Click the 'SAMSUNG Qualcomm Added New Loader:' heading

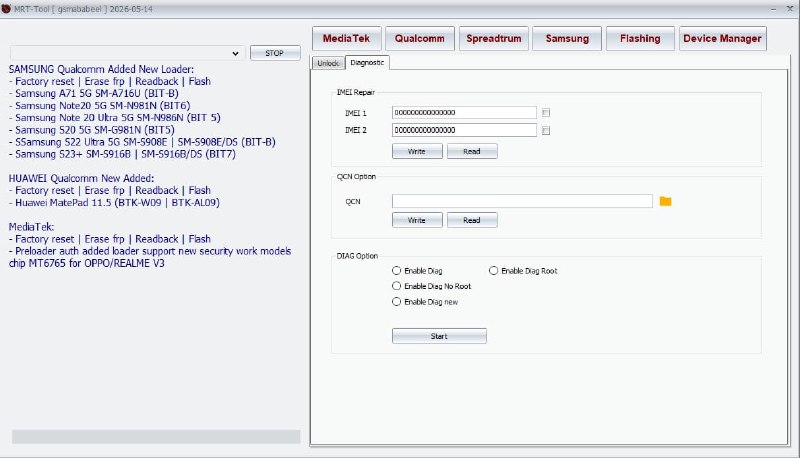pyautogui.click(x=101, y=69)
